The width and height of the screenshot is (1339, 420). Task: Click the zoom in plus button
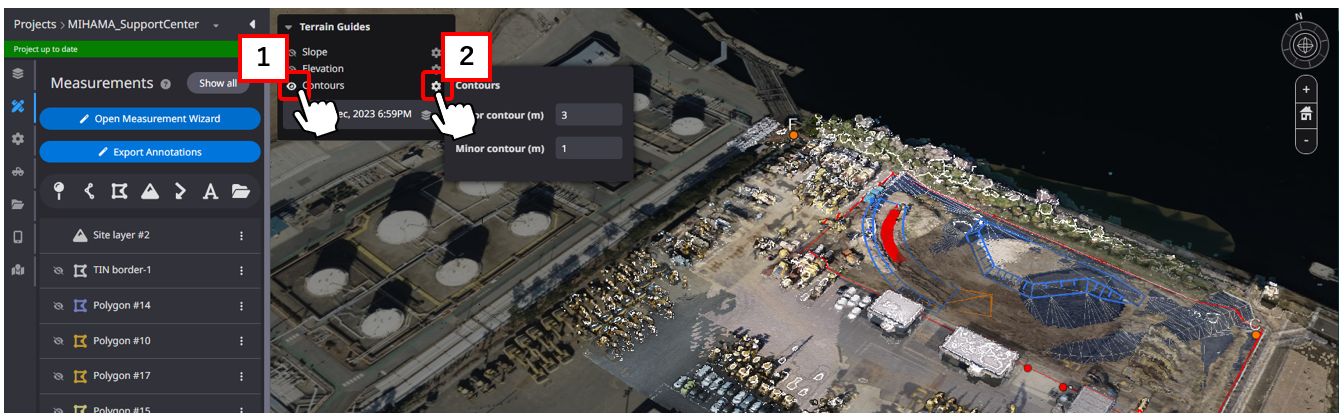[1306, 89]
